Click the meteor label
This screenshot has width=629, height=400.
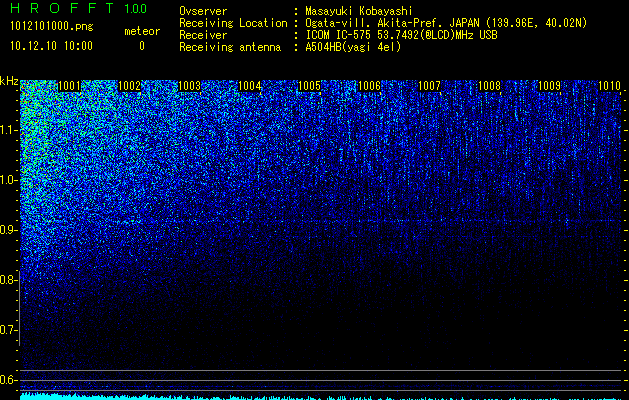142,31
